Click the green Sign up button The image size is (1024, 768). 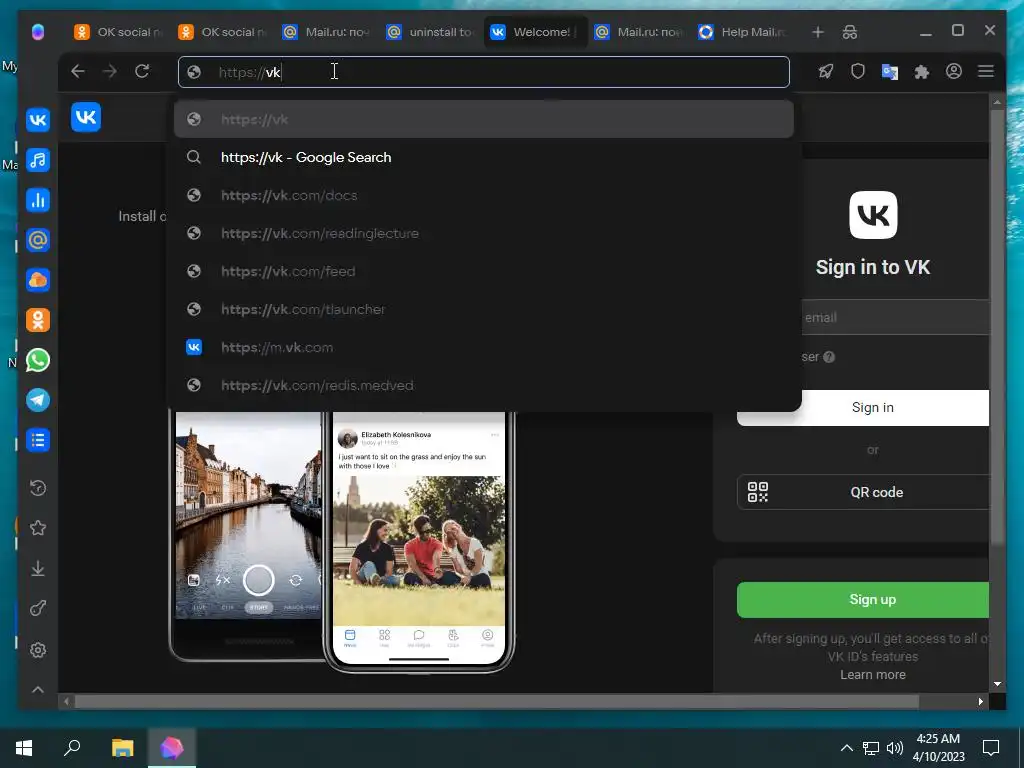point(863,600)
